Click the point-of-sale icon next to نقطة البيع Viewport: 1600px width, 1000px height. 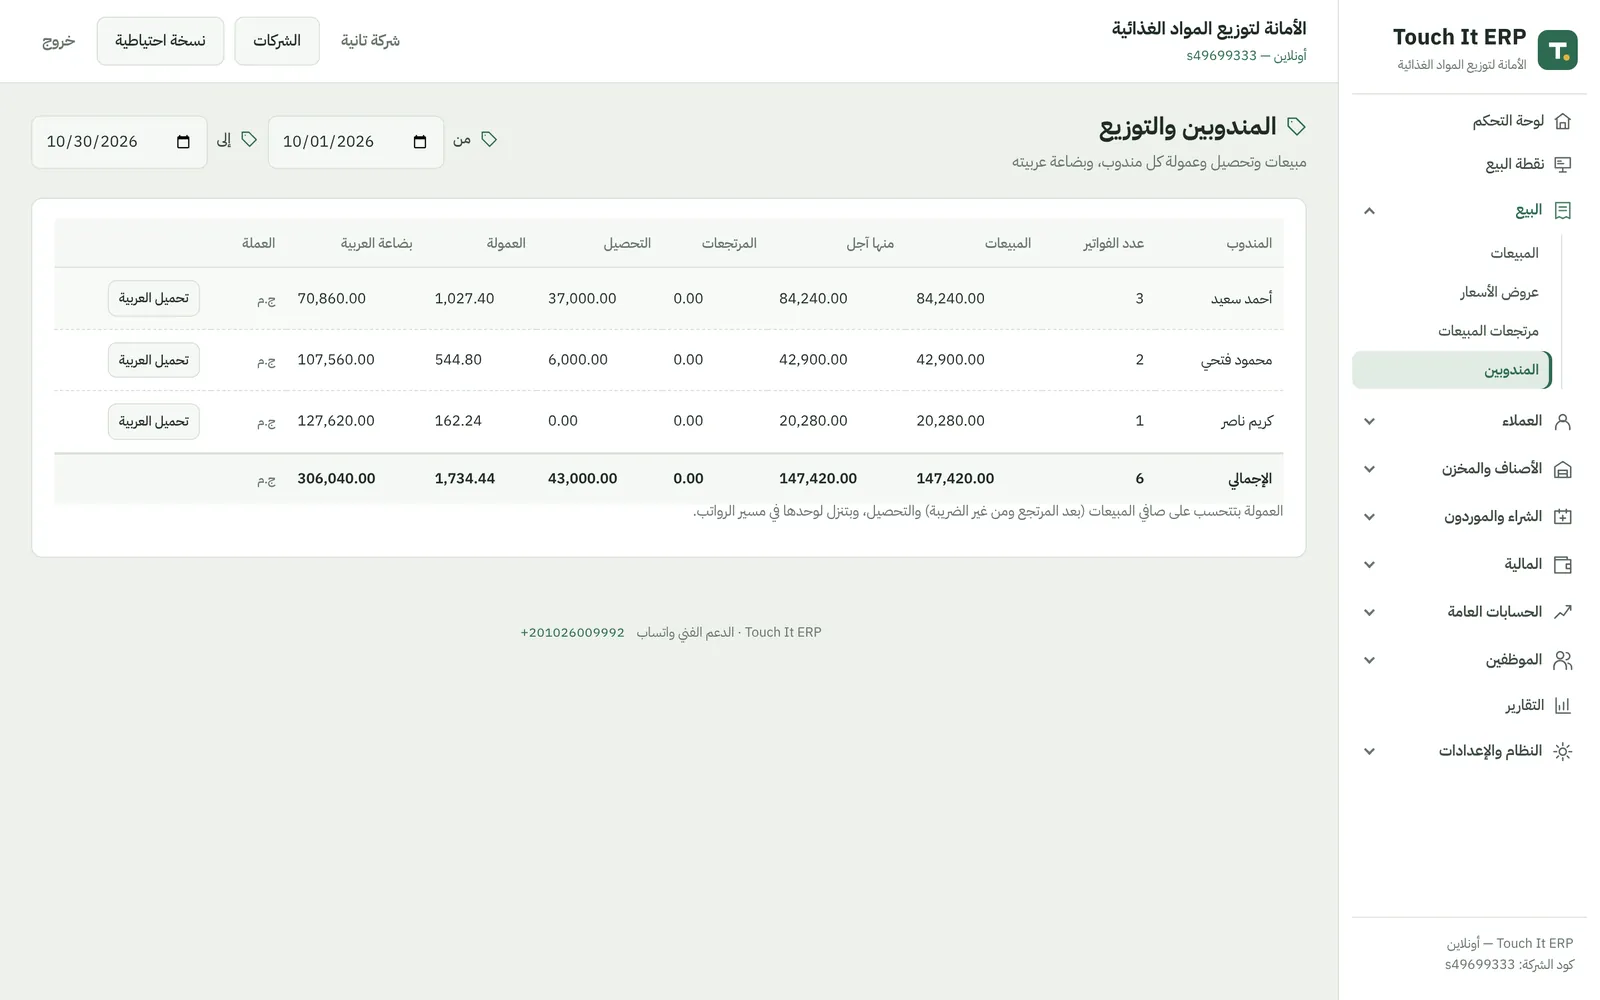click(x=1563, y=164)
